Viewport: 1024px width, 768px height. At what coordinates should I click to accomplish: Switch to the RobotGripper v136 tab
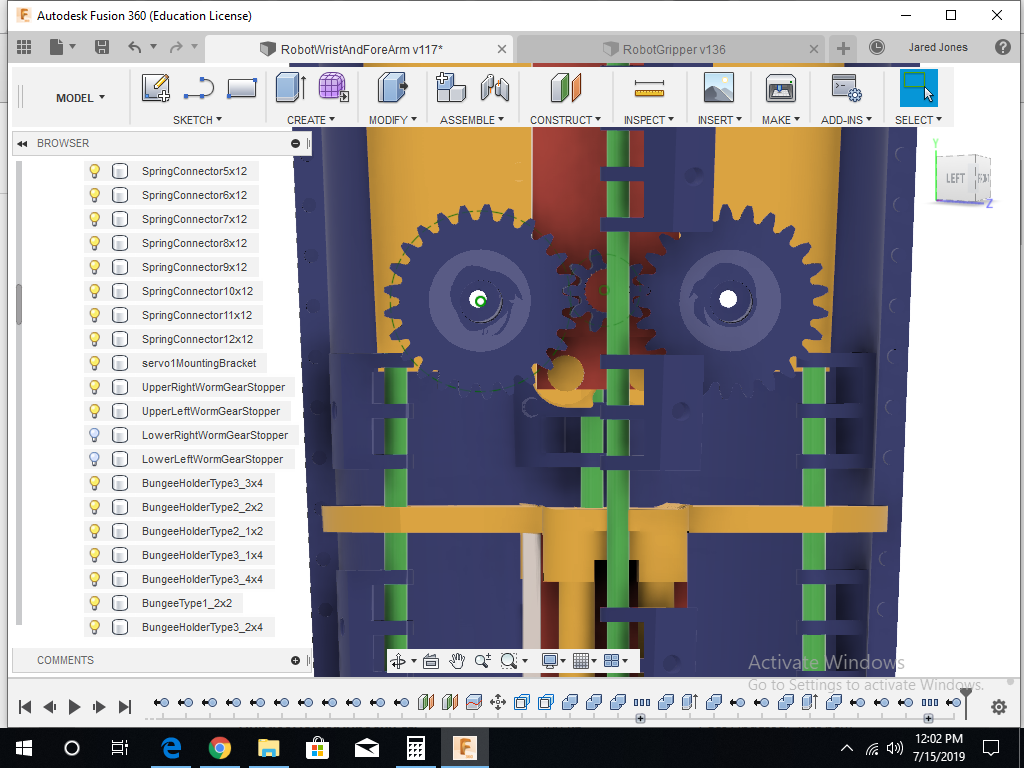click(673, 50)
